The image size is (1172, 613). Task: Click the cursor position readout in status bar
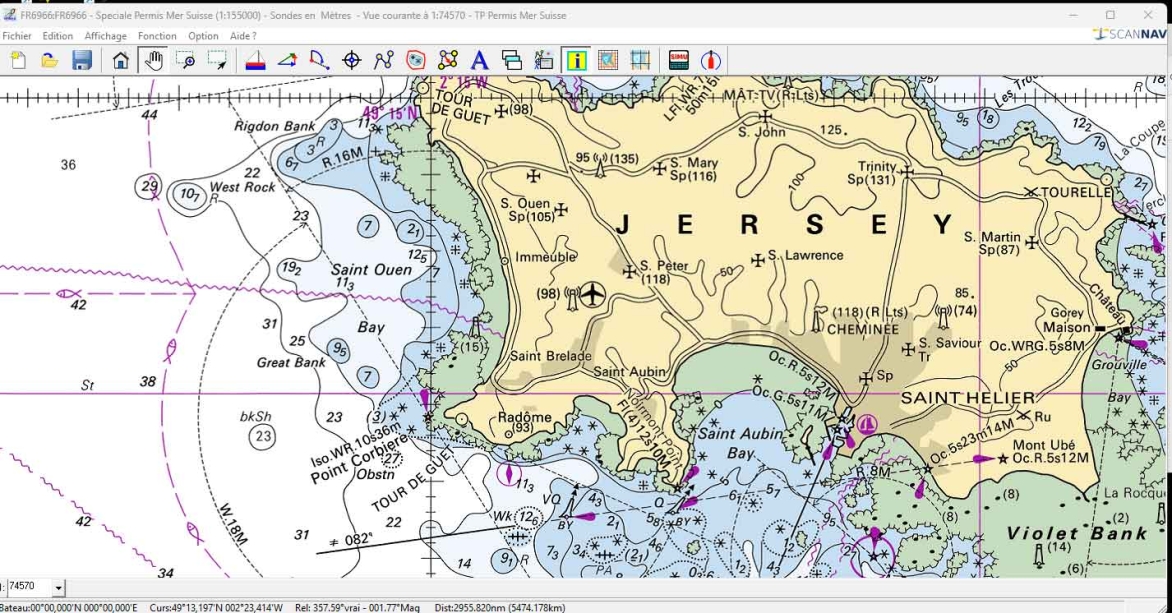click(216, 608)
